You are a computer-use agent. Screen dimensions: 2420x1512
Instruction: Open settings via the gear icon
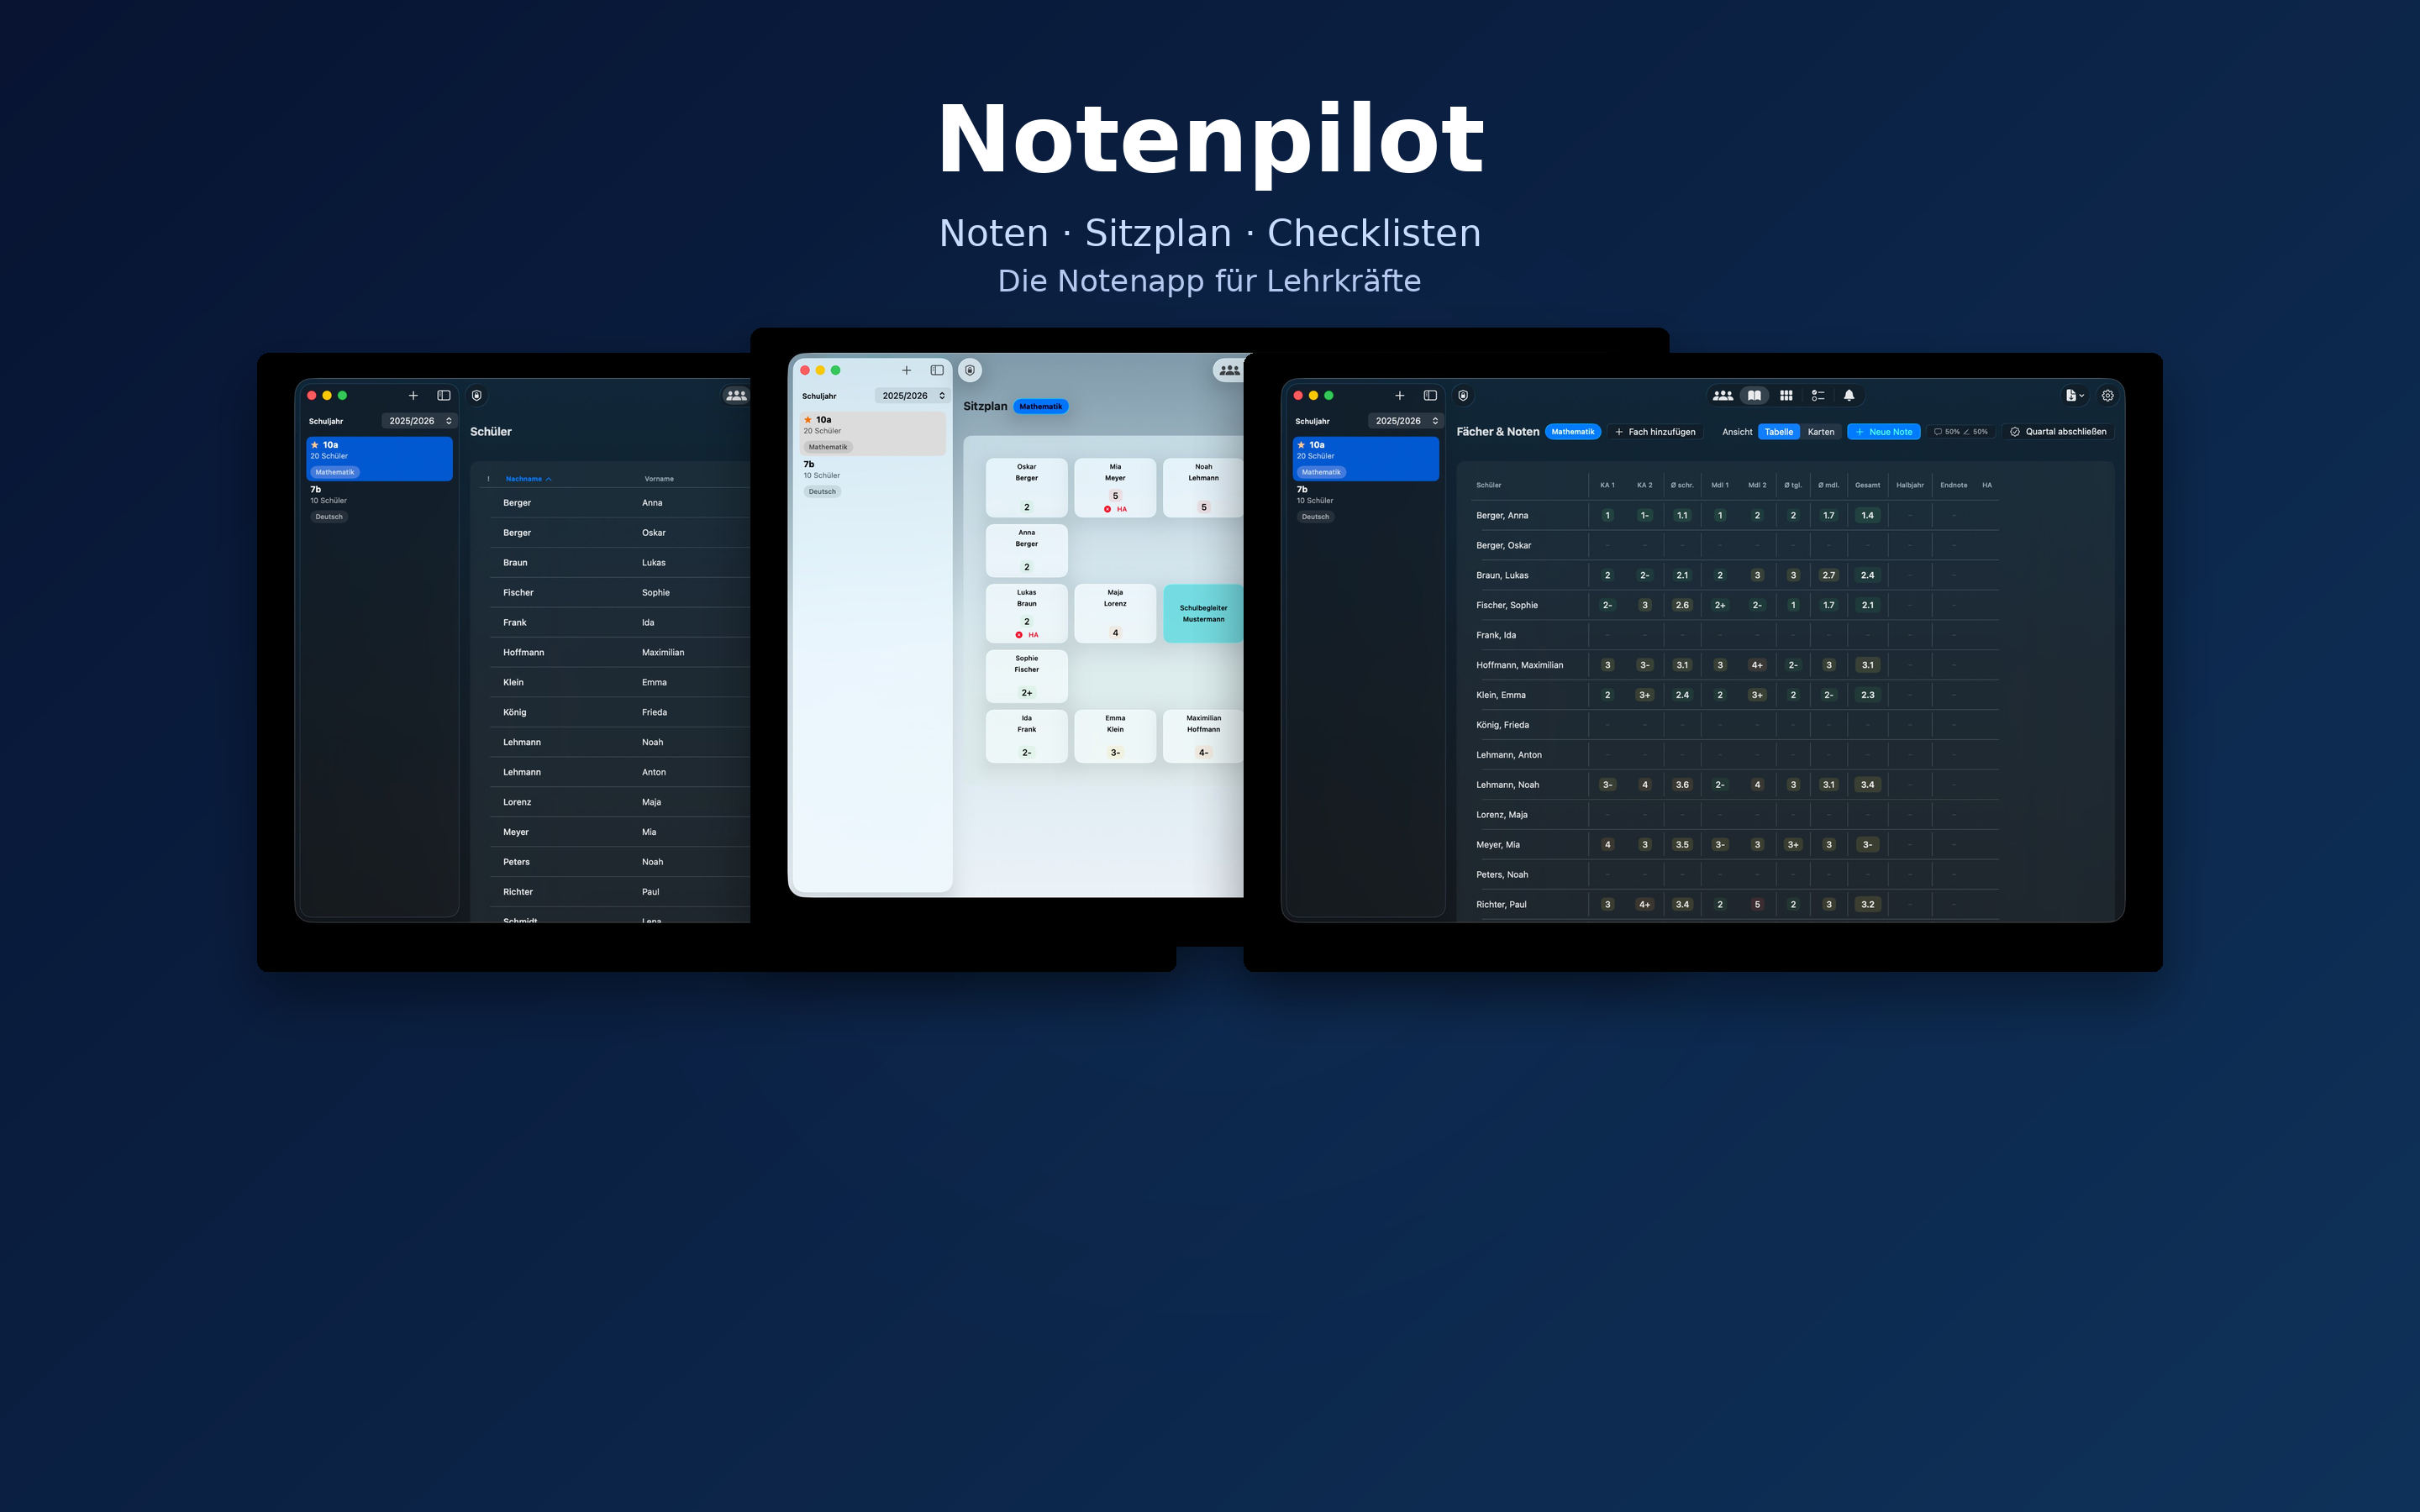click(2108, 396)
